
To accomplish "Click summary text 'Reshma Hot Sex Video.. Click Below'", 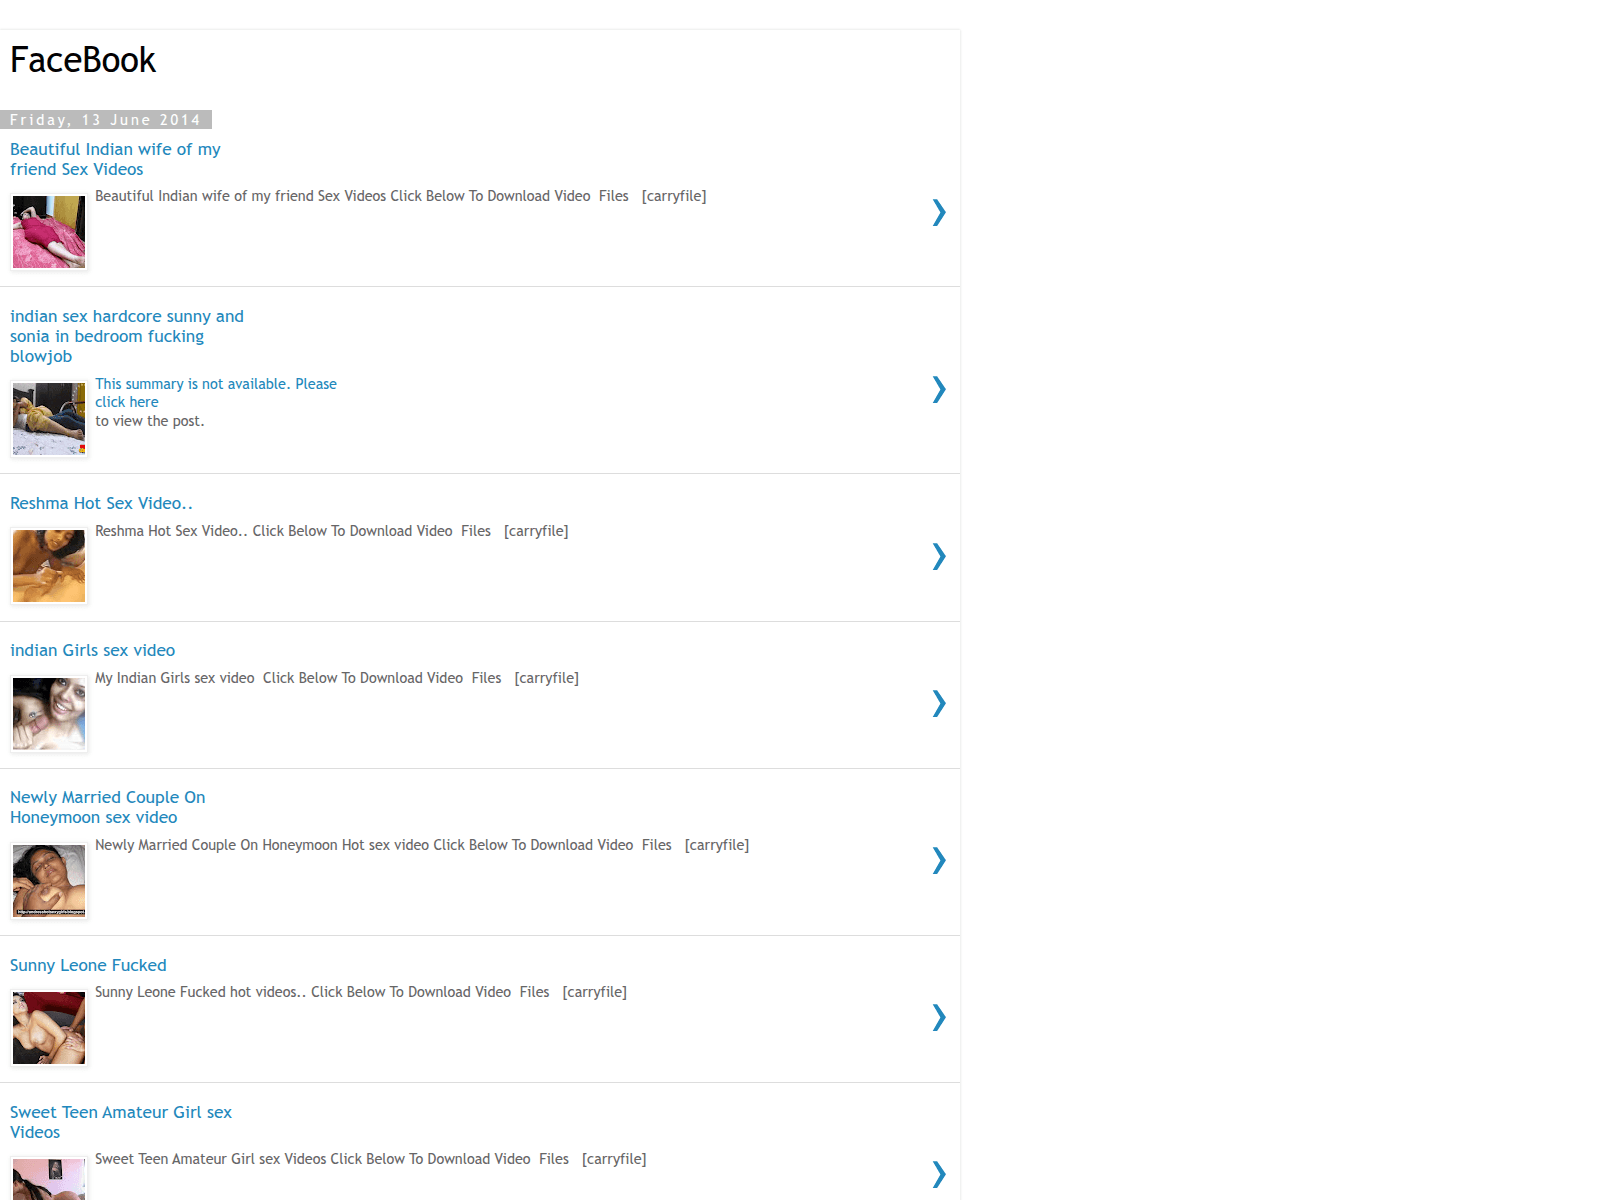I will pyautogui.click(x=331, y=531).
